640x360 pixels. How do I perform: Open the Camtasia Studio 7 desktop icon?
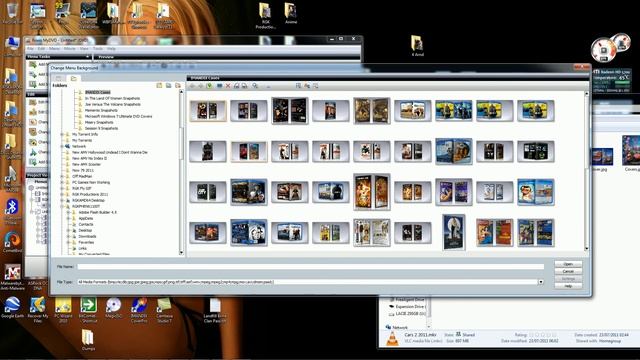point(164,310)
